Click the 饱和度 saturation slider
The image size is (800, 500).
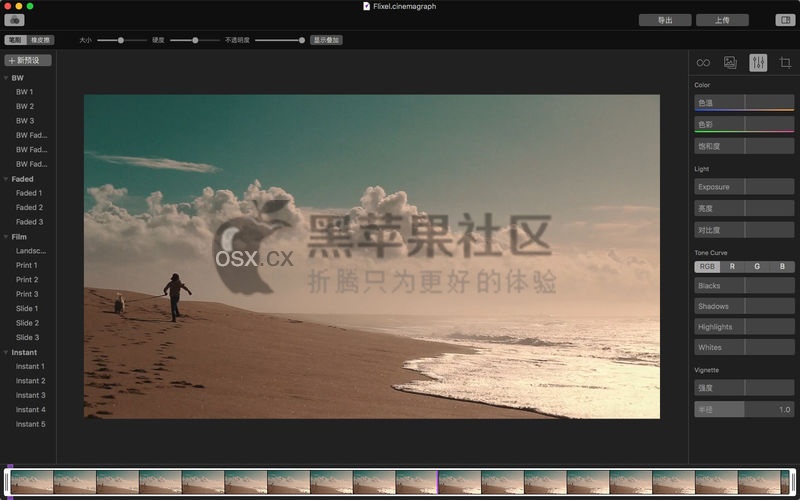[x=744, y=146]
